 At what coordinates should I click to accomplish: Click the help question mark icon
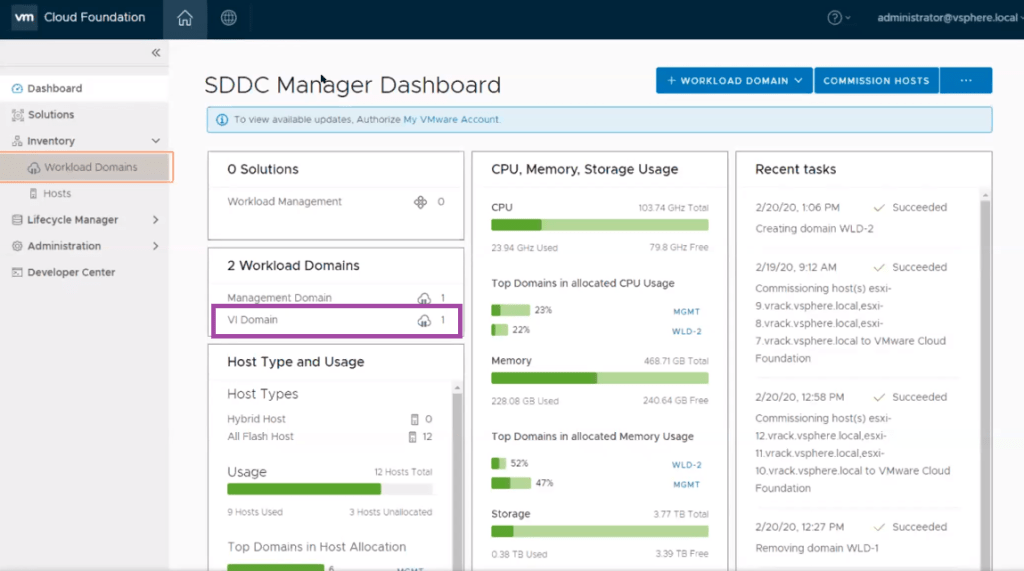pos(835,18)
